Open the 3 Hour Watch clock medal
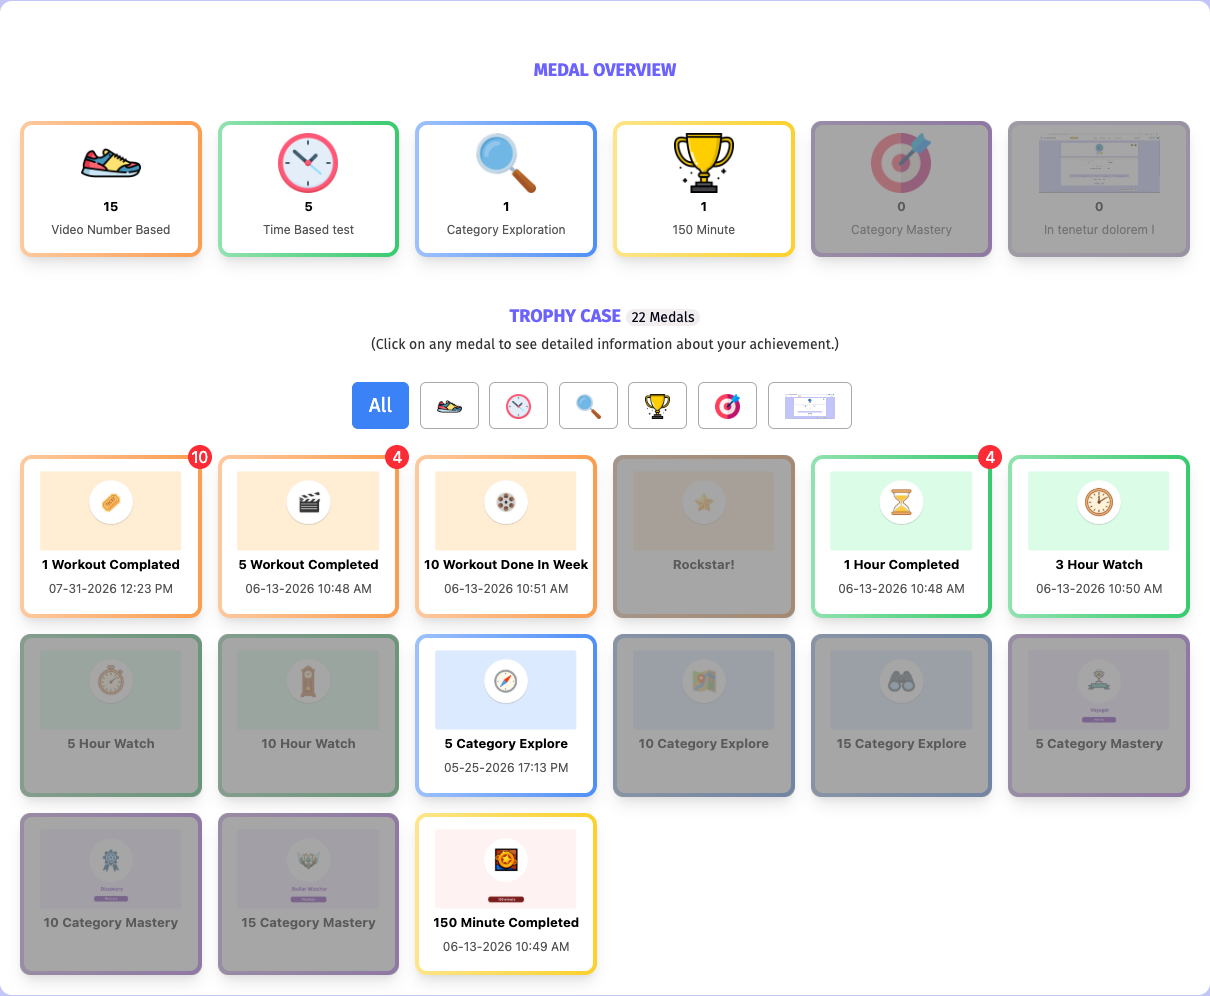This screenshot has width=1210, height=996. coord(1099,536)
